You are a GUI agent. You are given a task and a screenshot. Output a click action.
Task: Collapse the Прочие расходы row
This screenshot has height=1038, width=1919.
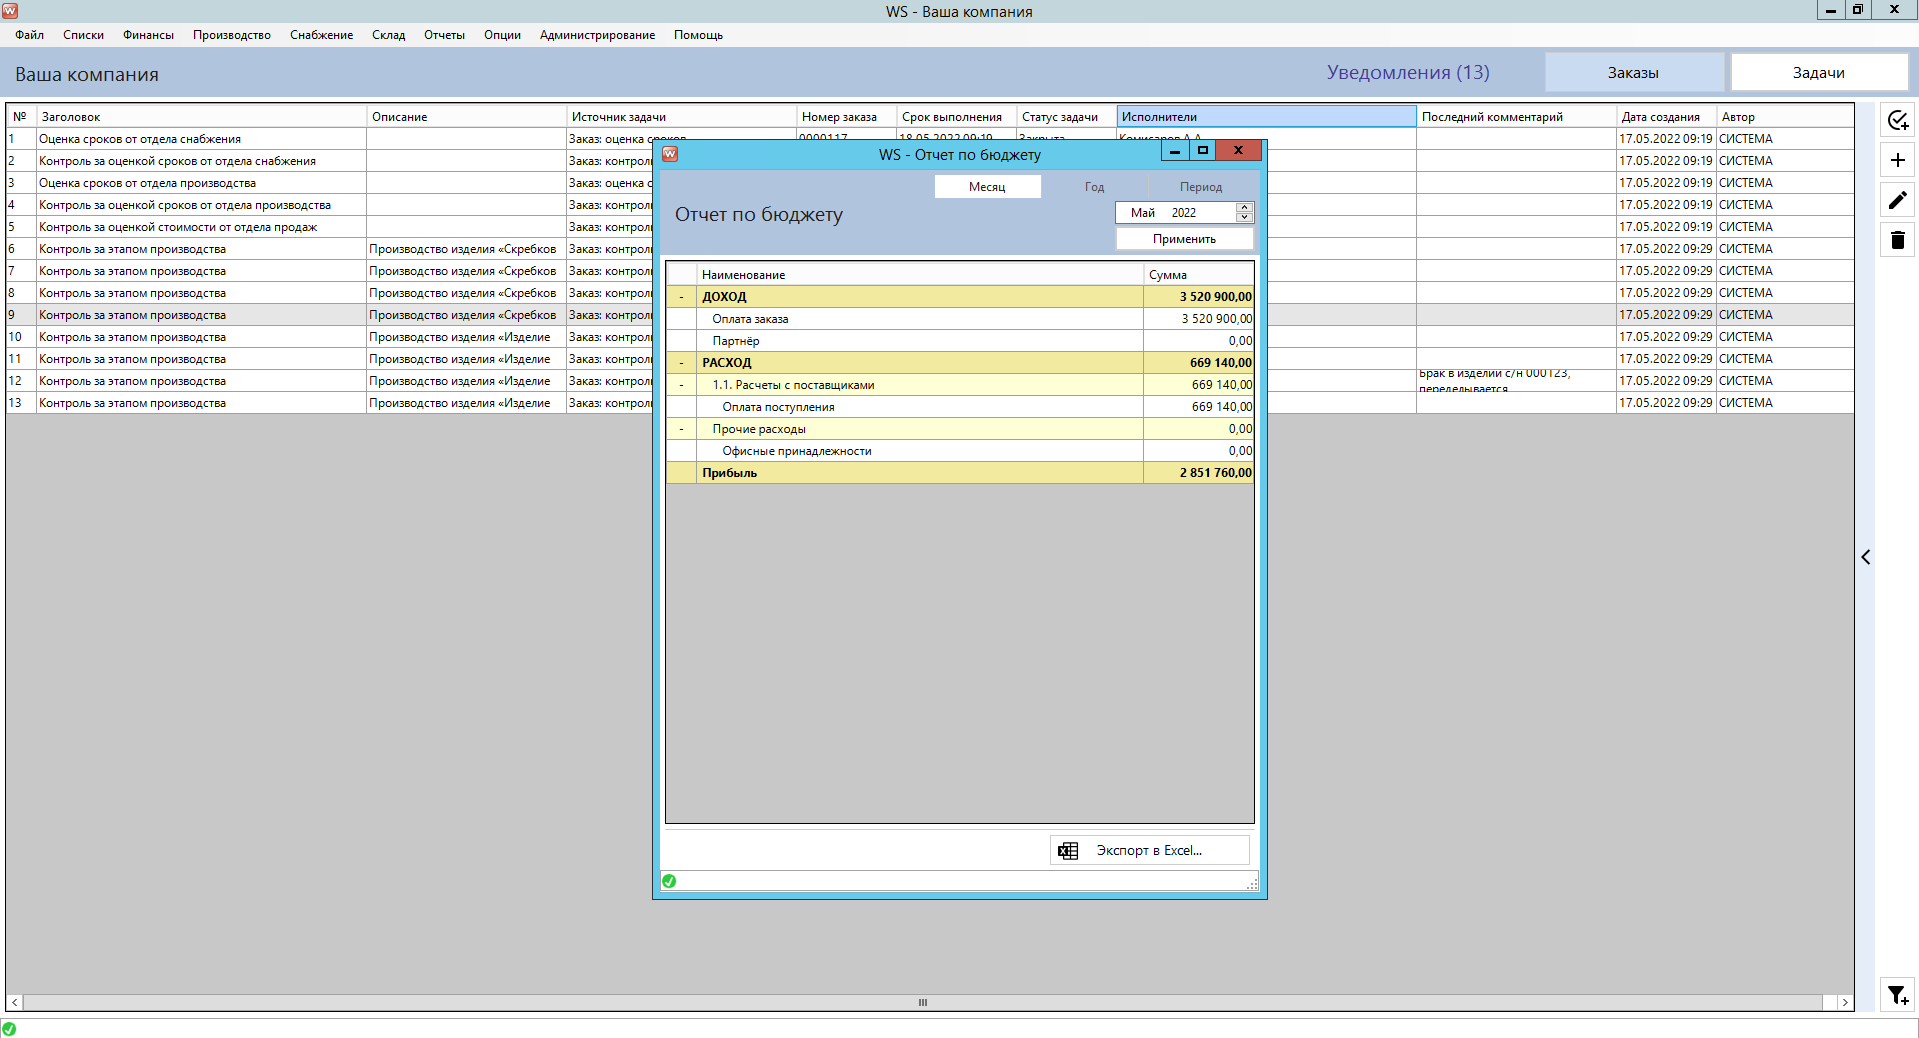[x=681, y=428]
